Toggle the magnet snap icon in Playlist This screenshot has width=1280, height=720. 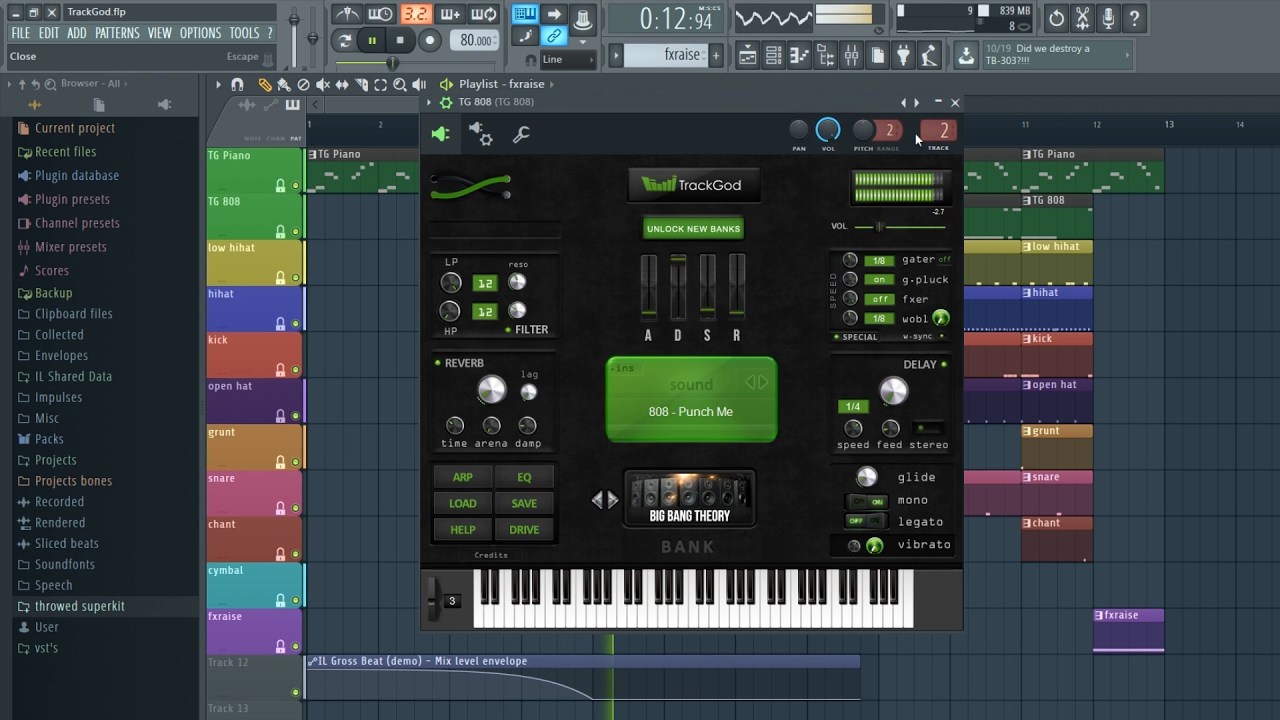[x=237, y=85]
